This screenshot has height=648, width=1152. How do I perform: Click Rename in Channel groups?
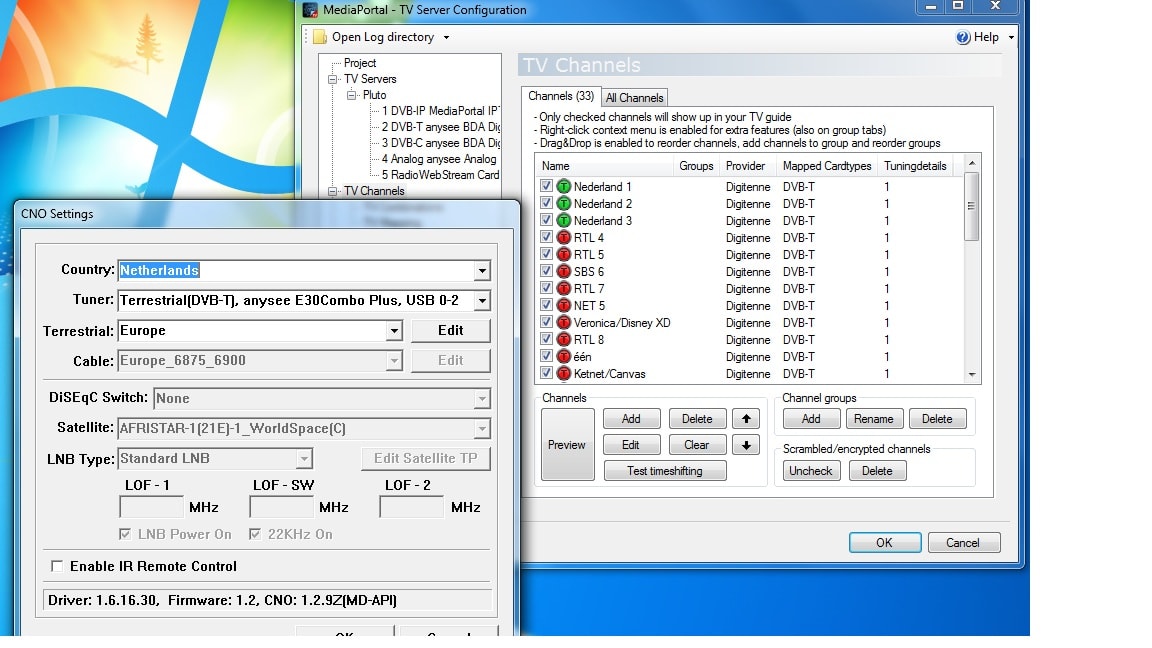pos(874,419)
